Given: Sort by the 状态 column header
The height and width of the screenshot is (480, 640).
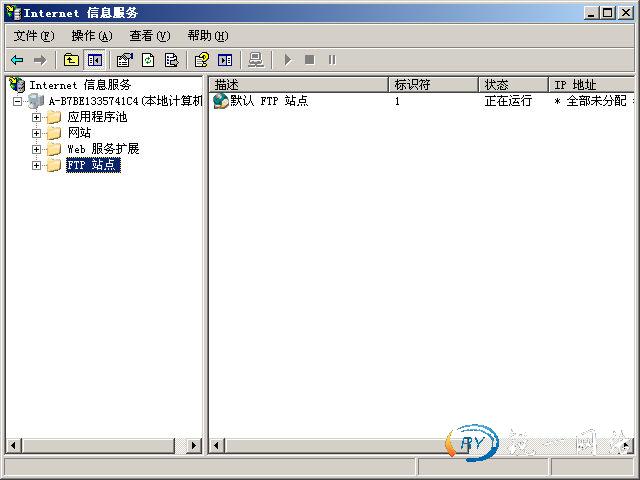Looking at the screenshot, I should [x=513, y=84].
